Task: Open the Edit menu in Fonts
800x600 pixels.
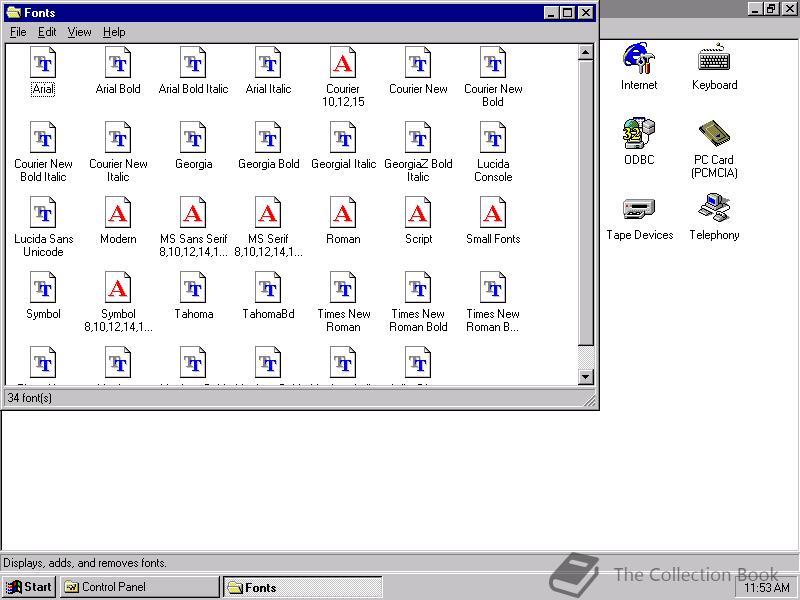Action: 47,32
